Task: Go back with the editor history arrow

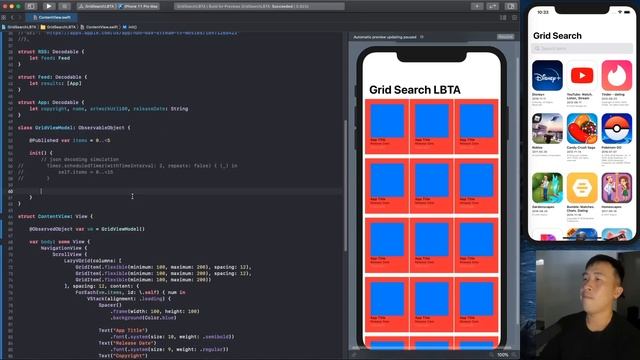Action: tap(12, 18)
